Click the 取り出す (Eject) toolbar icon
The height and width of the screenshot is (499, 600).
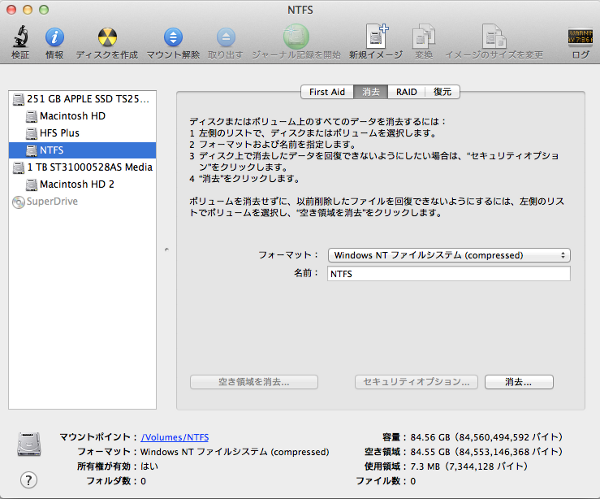click(223, 38)
